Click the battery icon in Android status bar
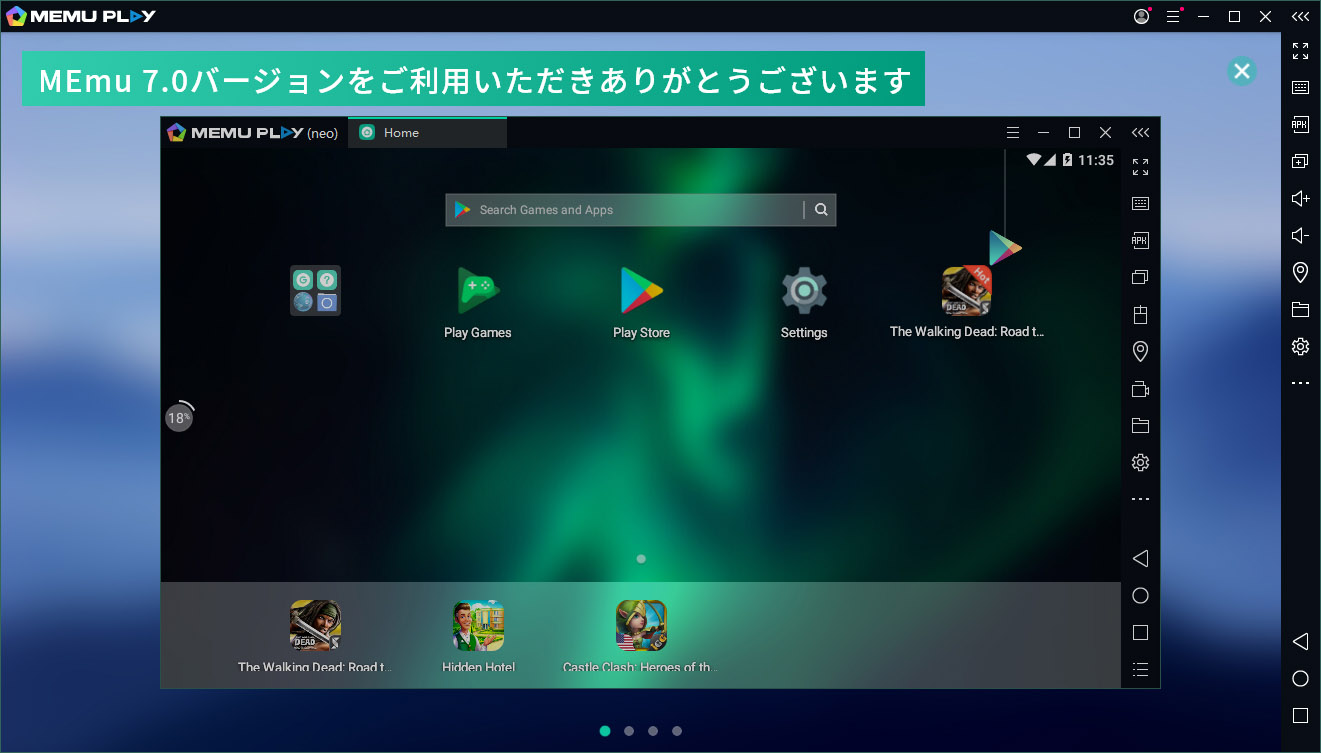The width and height of the screenshot is (1321, 753). click(x=1067, y=160)
